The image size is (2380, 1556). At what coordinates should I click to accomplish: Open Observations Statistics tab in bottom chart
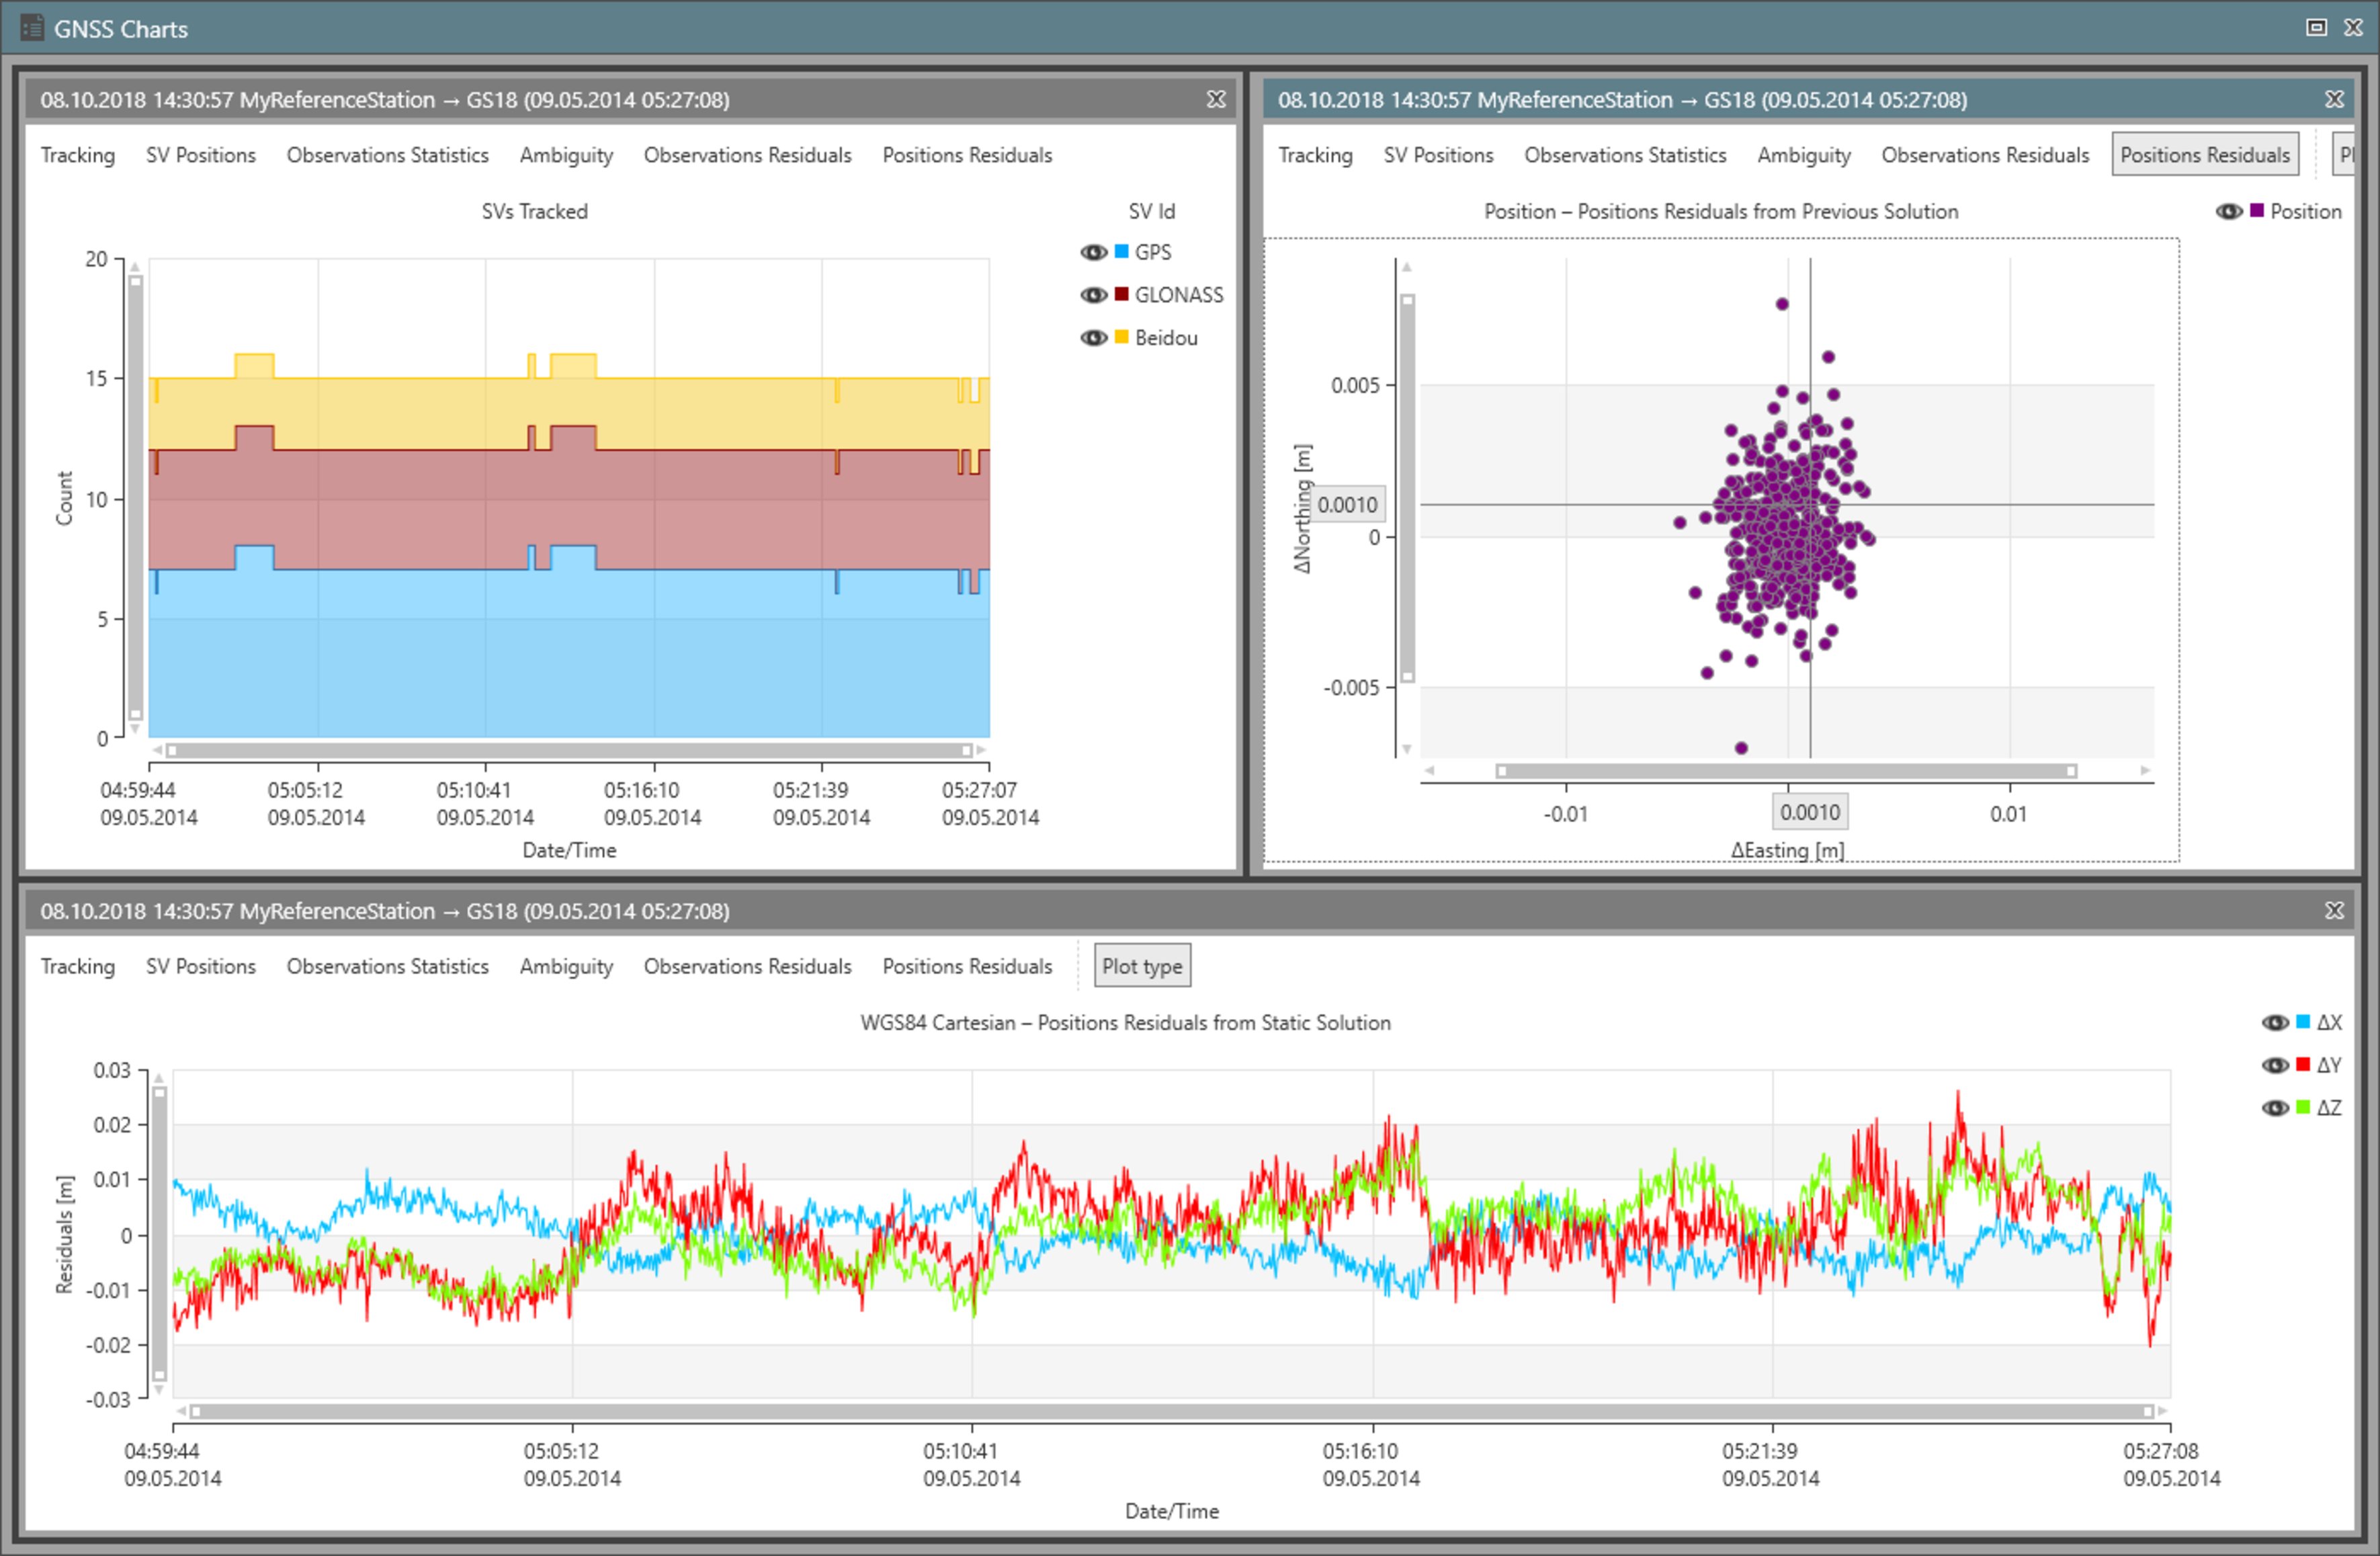(388, 966)
